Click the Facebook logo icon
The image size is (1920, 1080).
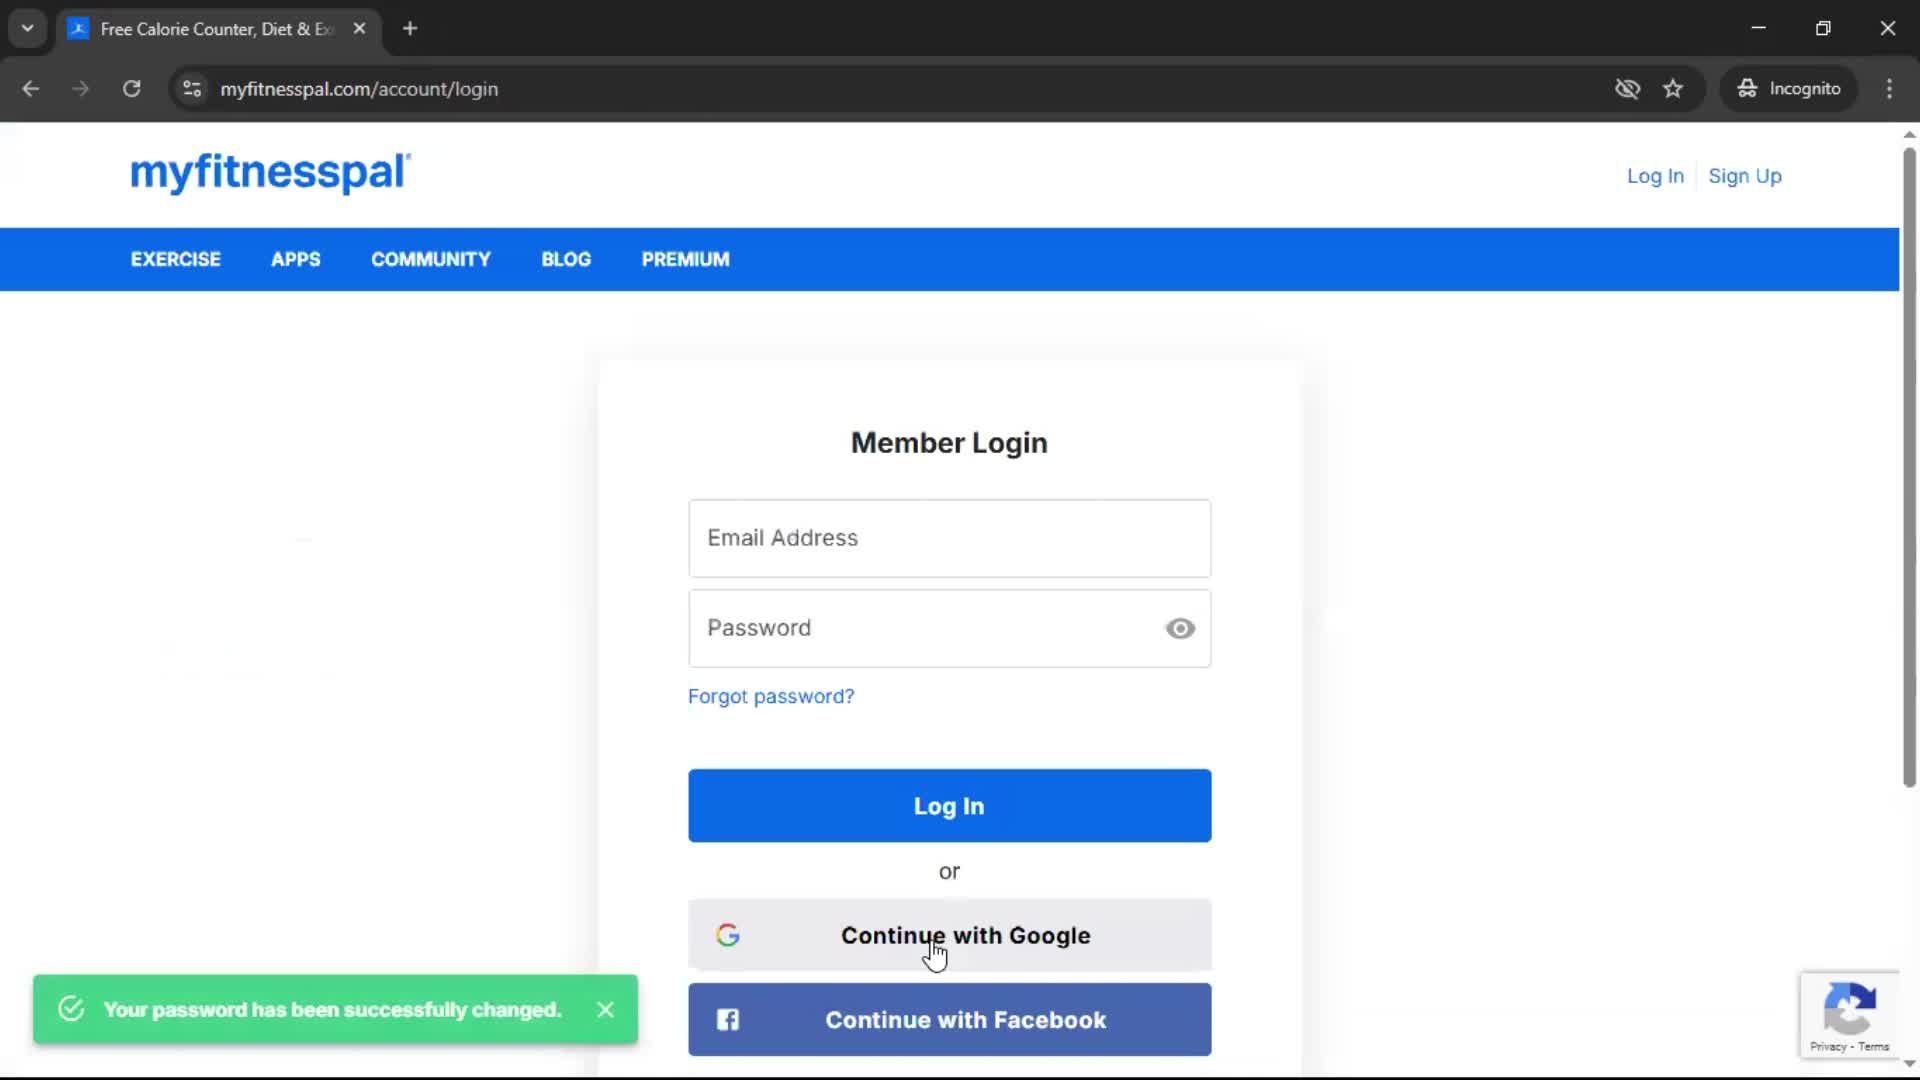[728, 1020]
